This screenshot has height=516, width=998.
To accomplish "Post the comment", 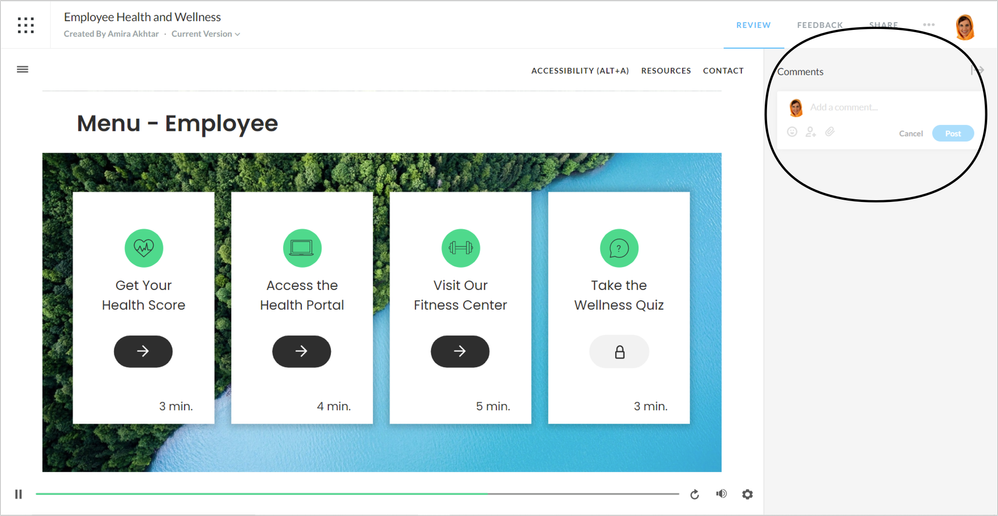I will (x=953, y=133).
